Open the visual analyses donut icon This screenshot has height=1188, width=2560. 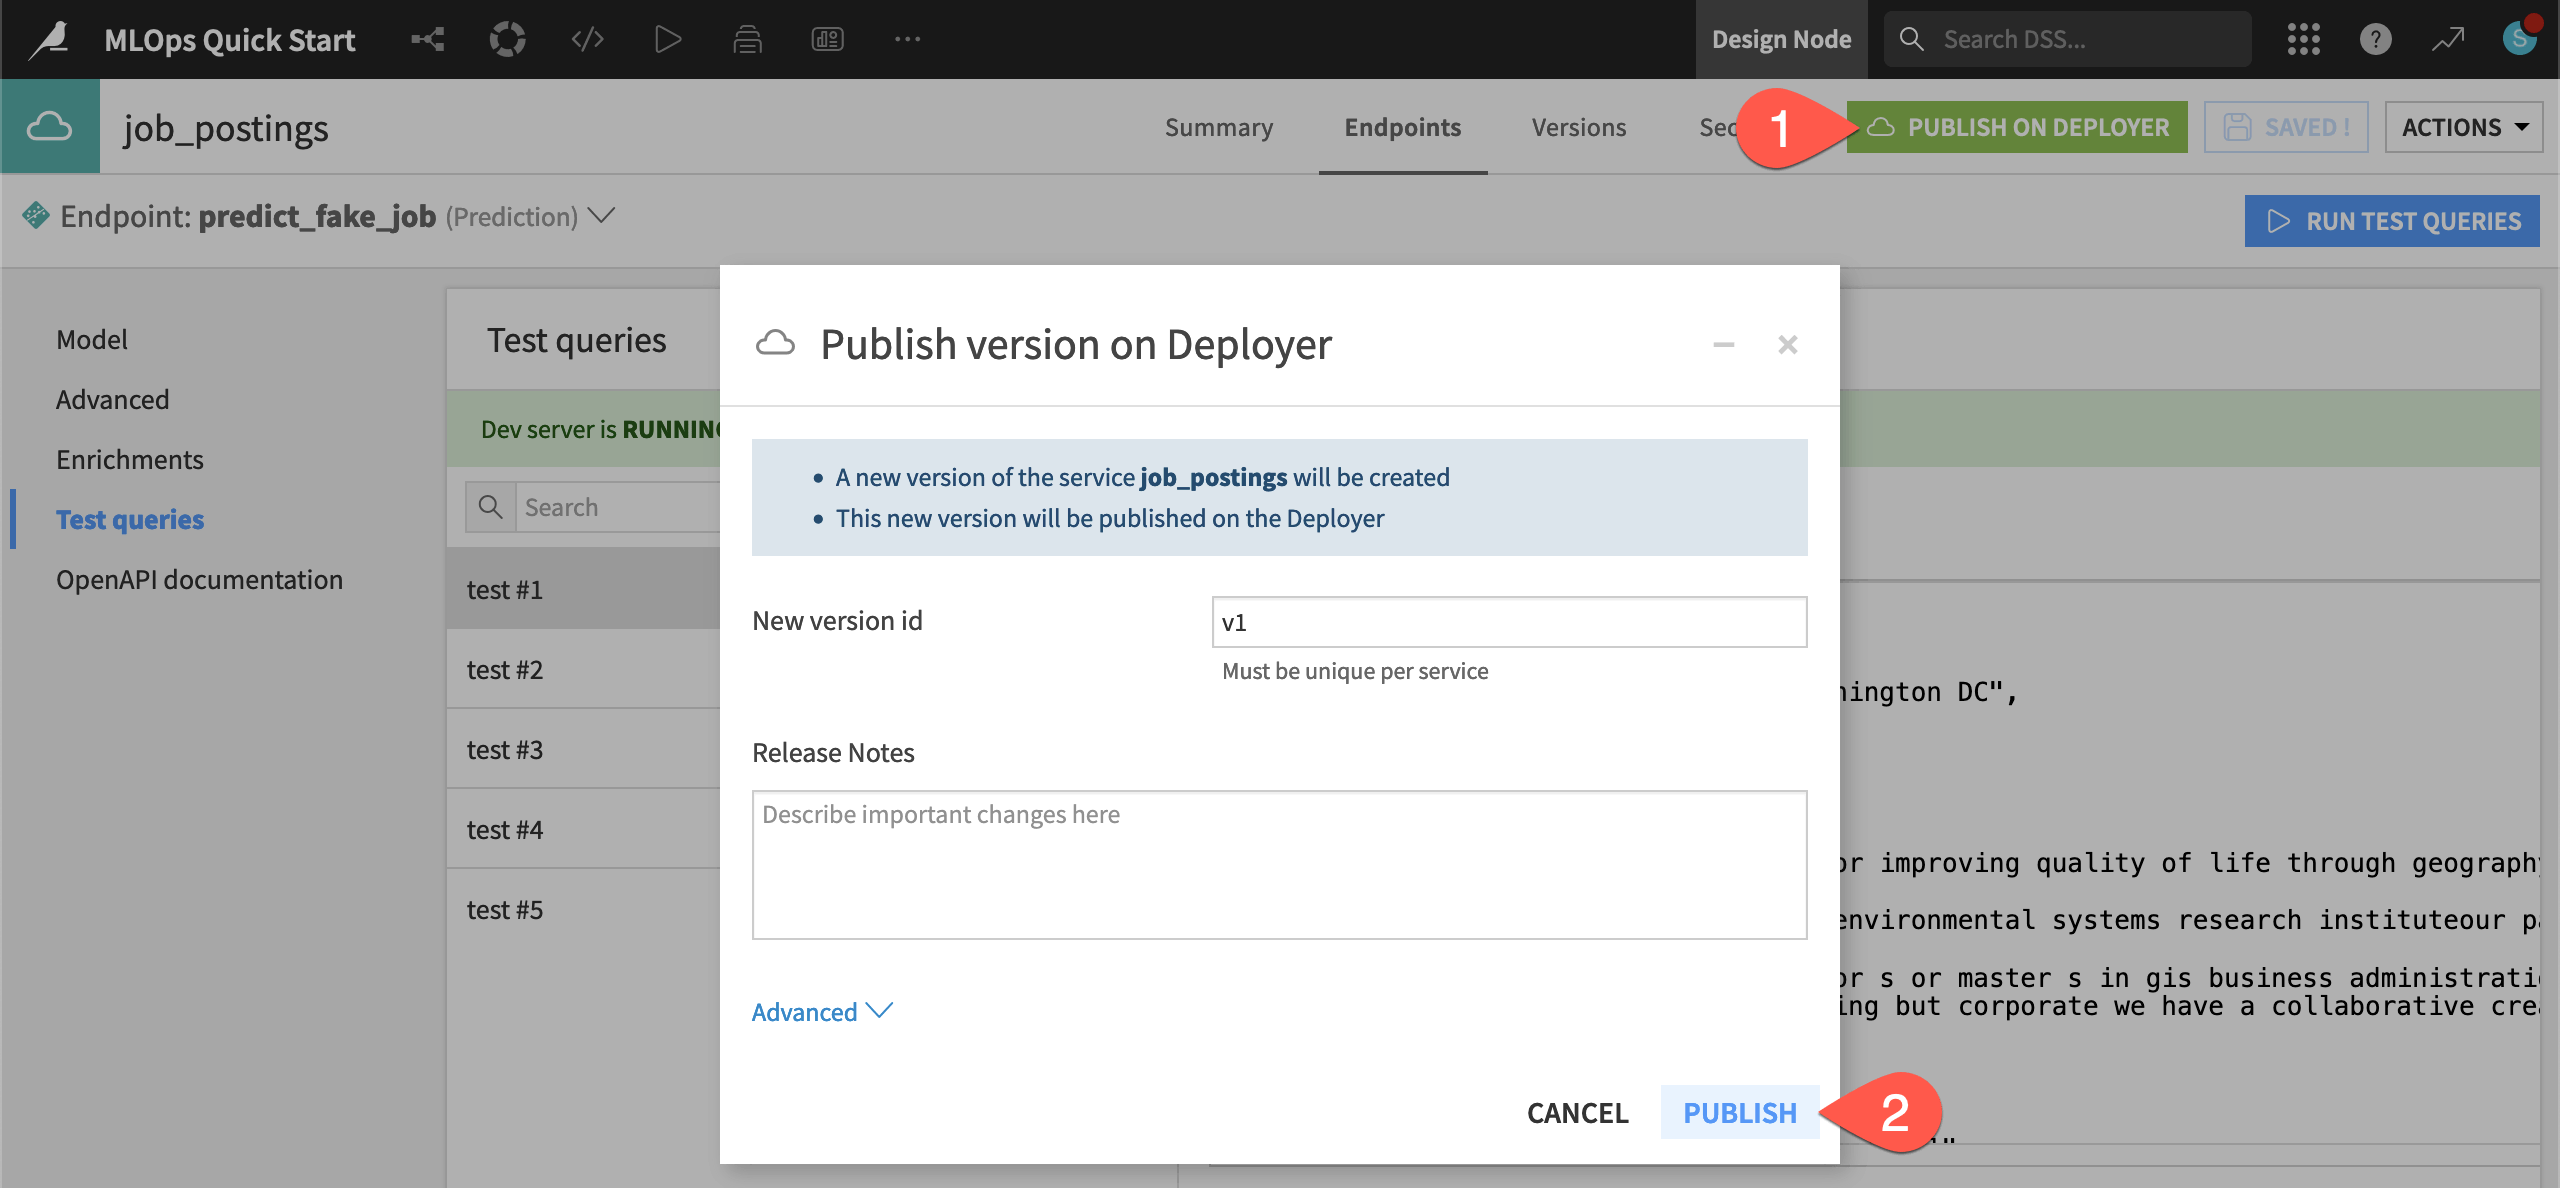pyautogui.click(x=508, y=39)
